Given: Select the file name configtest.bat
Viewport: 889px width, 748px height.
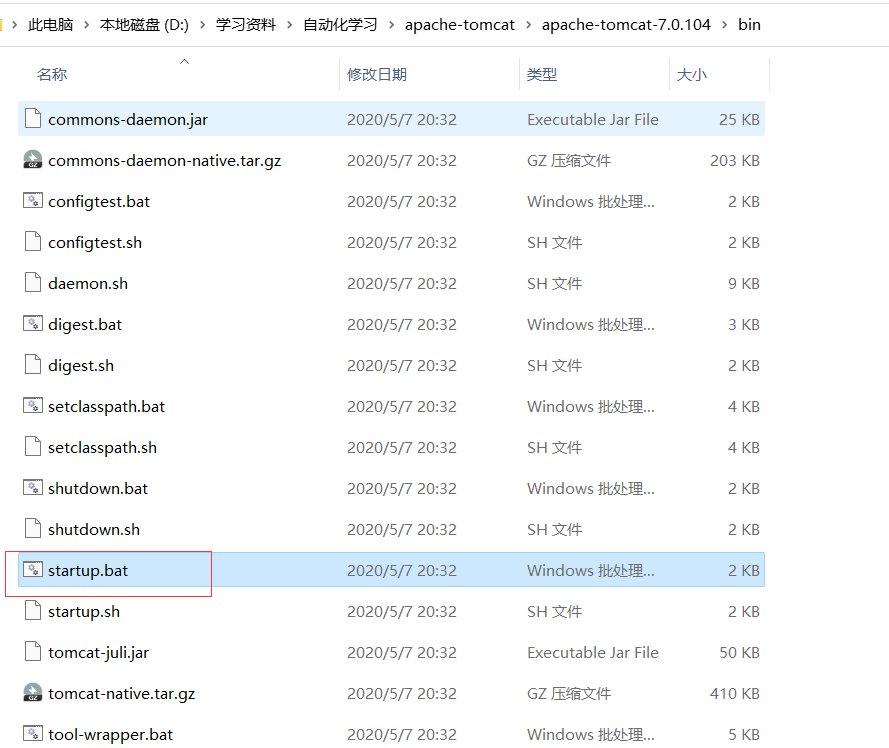Looking at the screenshot, I should (x=99, y=201).
